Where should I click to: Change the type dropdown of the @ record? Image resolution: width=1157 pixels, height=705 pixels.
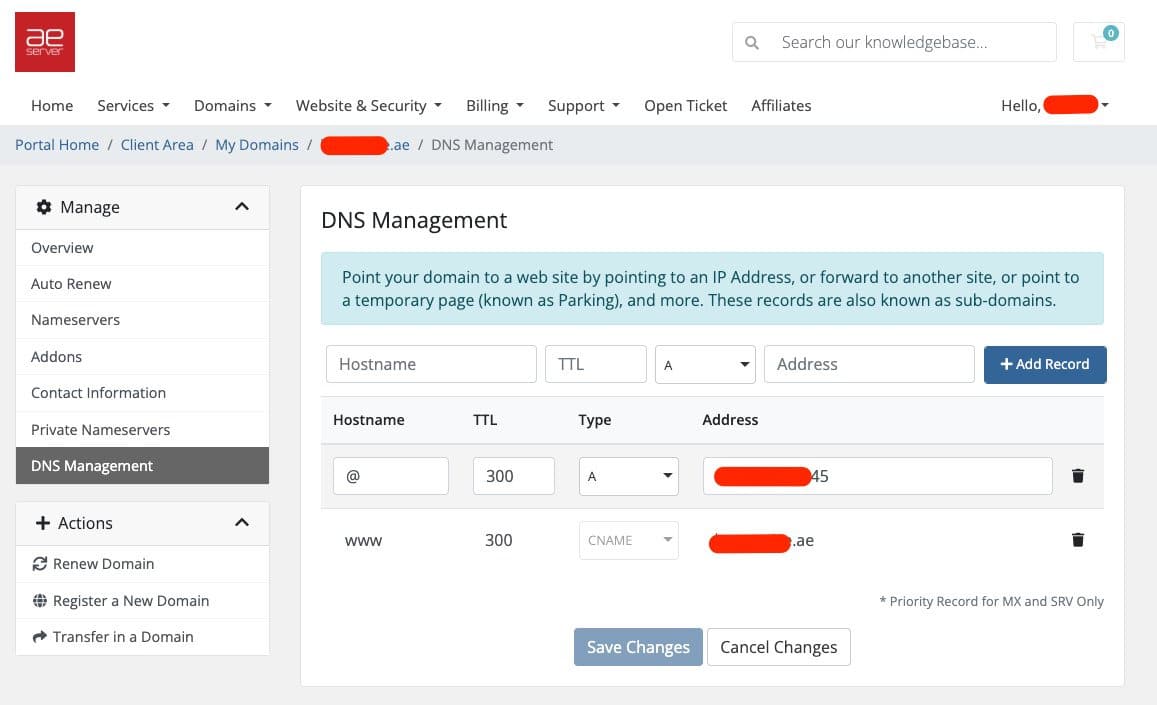pyautogui.click(x=629, y=476)
